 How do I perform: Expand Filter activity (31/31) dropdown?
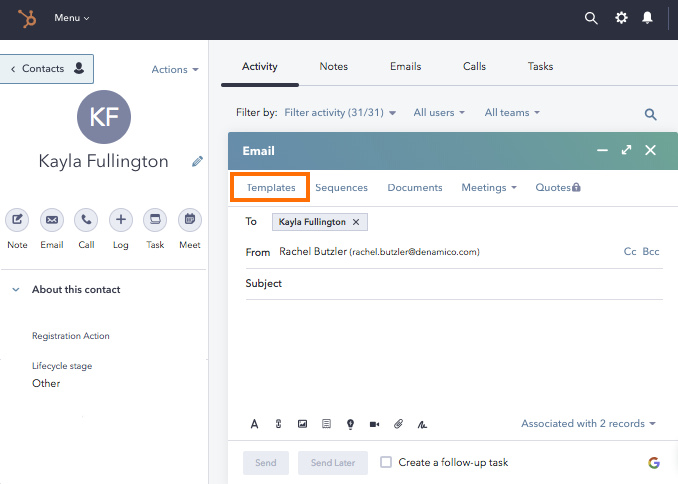pyautogui.click(x=340, y=112)
